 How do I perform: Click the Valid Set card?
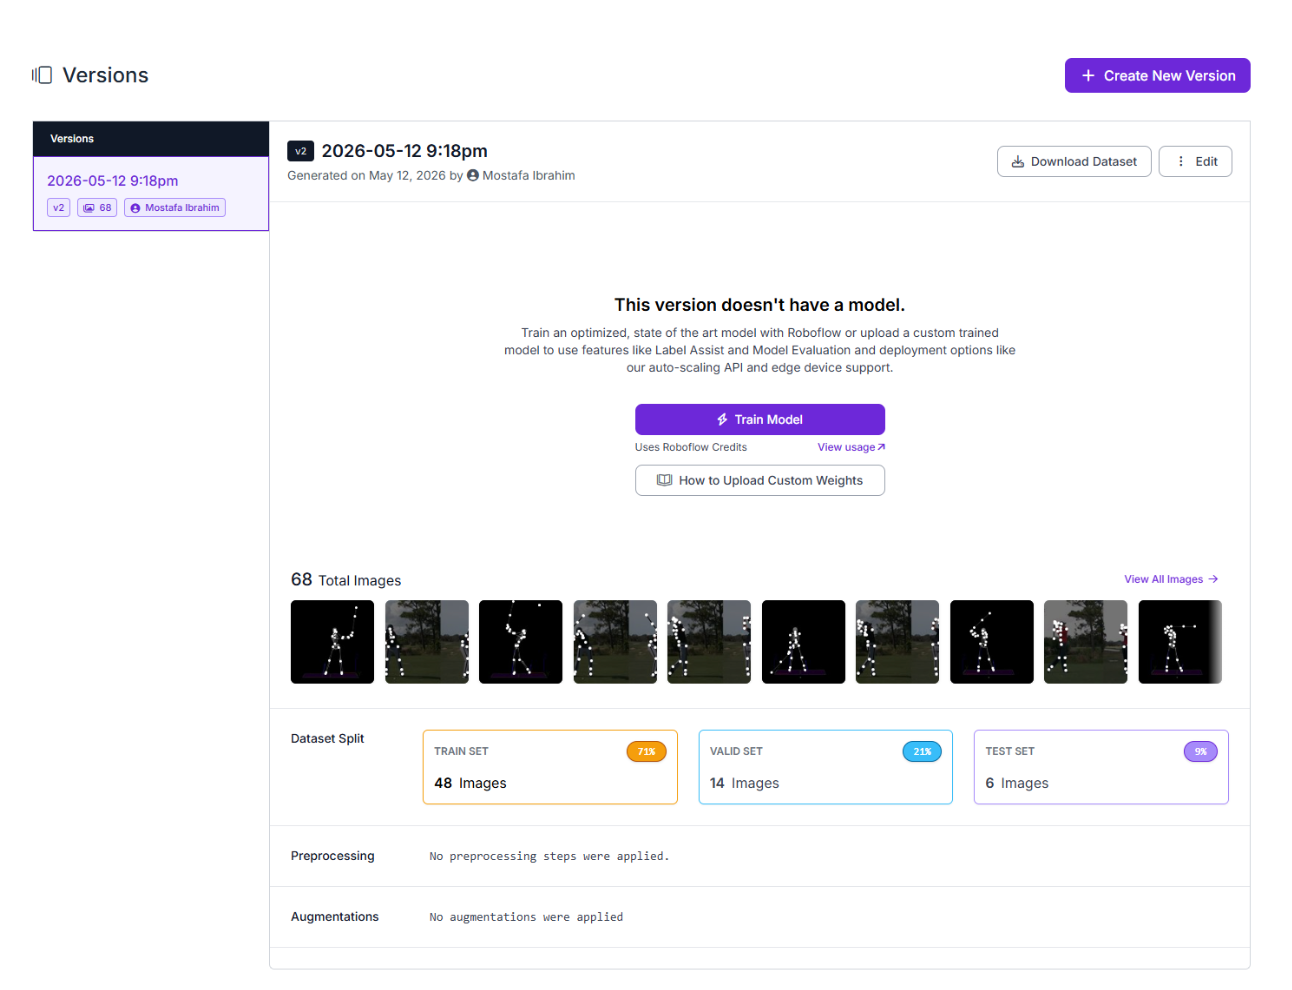click(x=826, y=767)
